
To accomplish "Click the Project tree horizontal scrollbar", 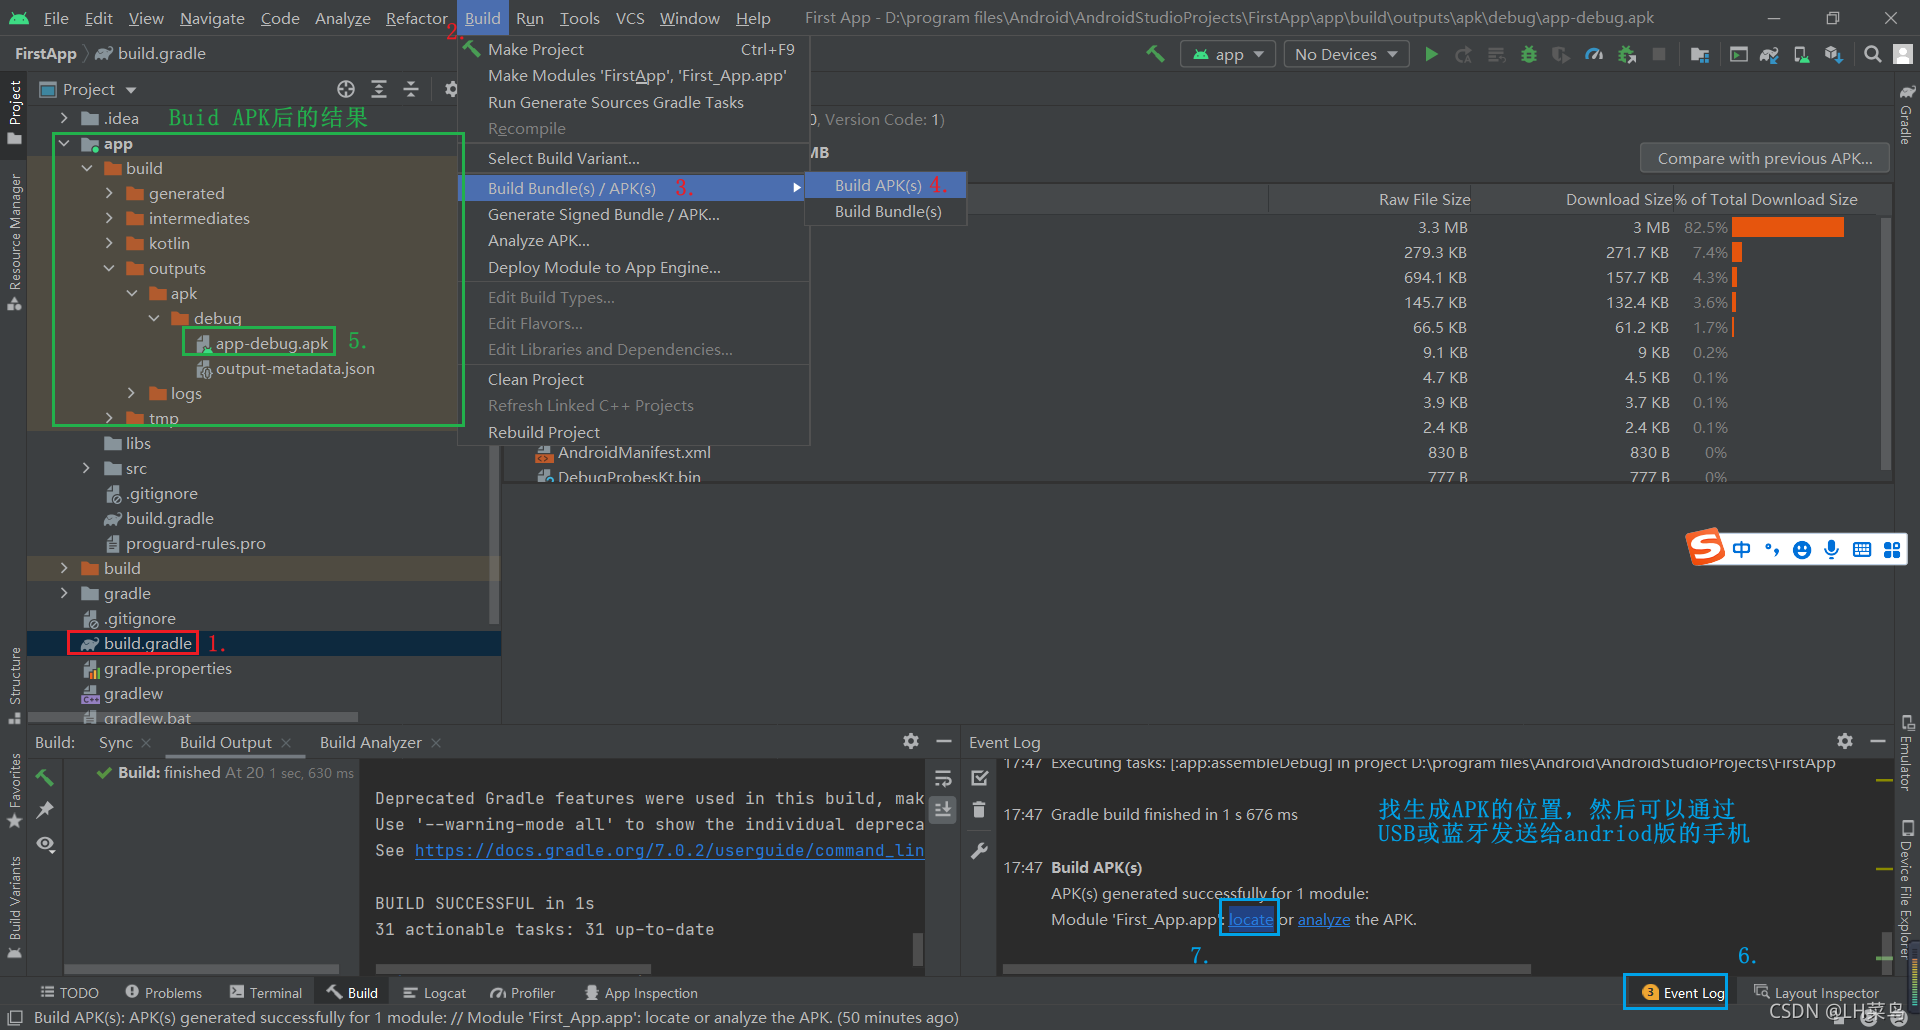I will [x=193, y=717].
